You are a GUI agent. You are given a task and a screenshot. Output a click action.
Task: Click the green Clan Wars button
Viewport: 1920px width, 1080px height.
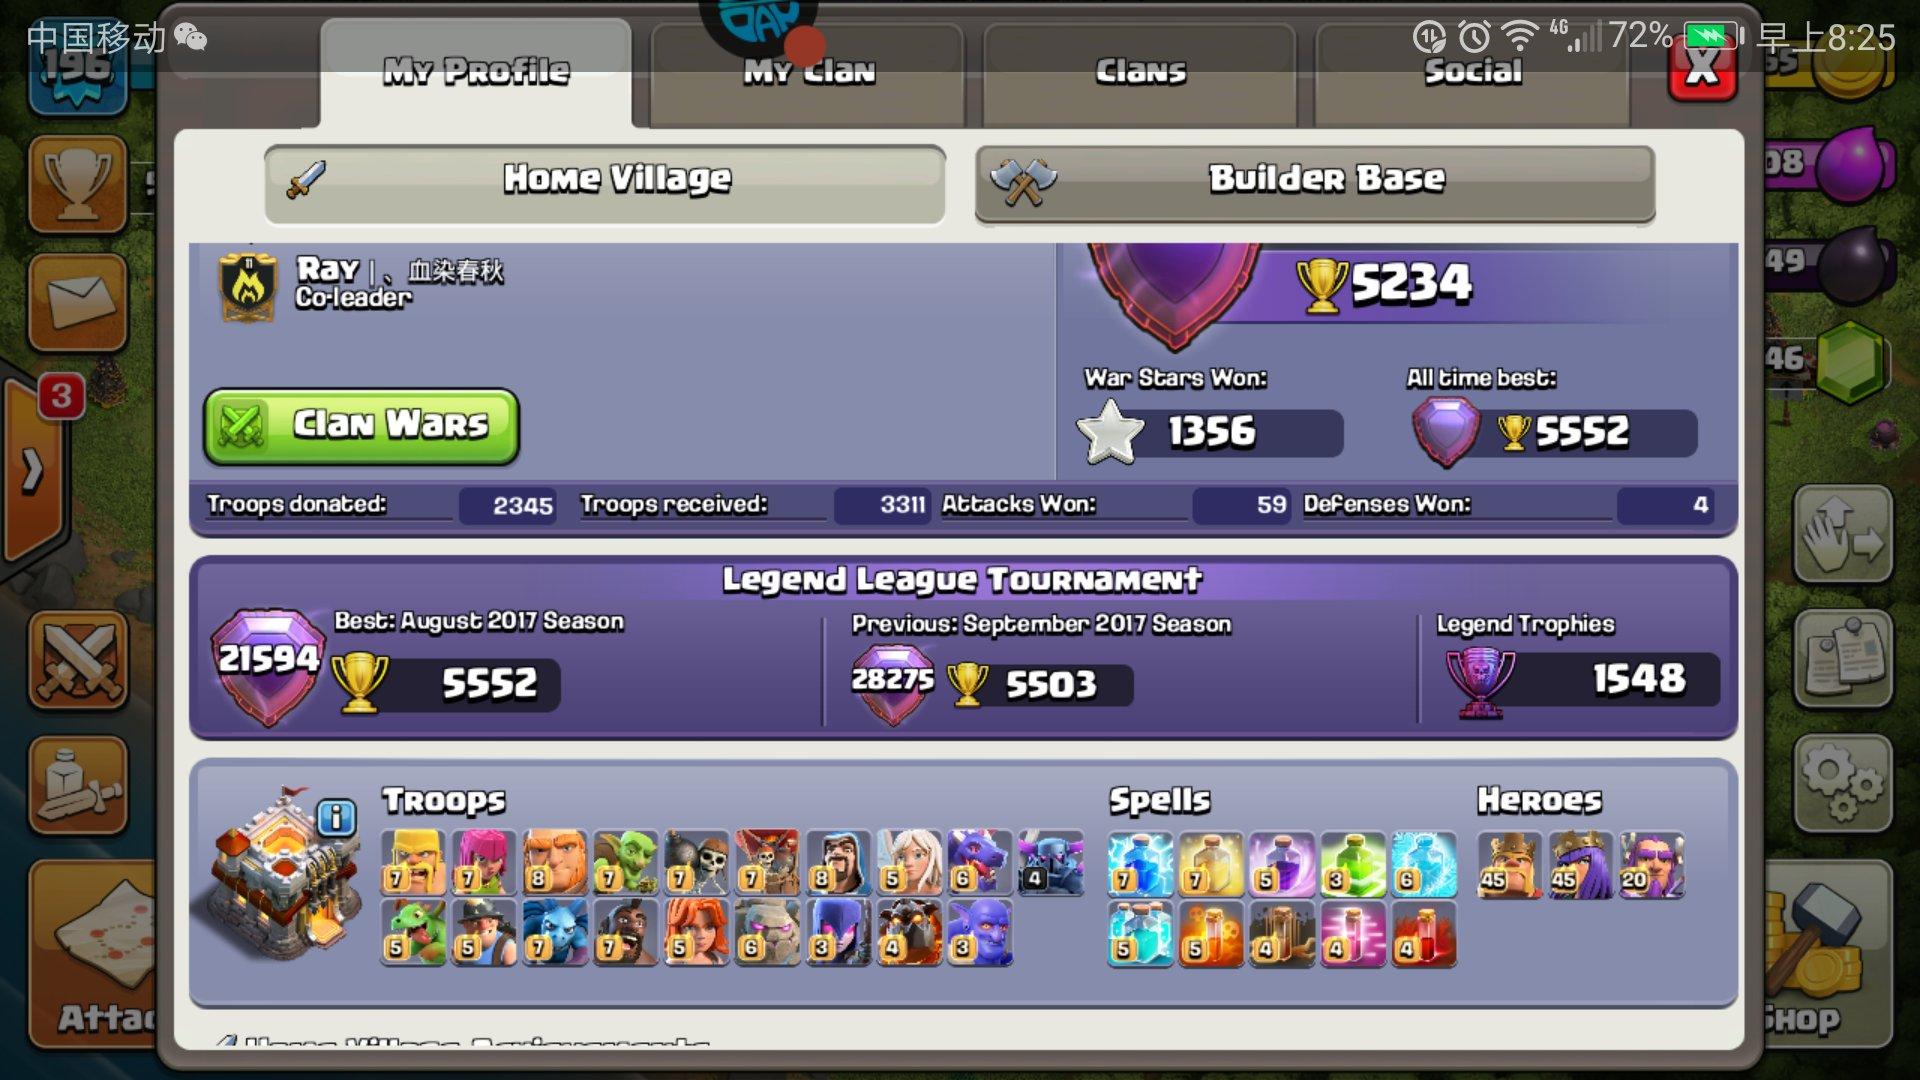tap(362, 427)
